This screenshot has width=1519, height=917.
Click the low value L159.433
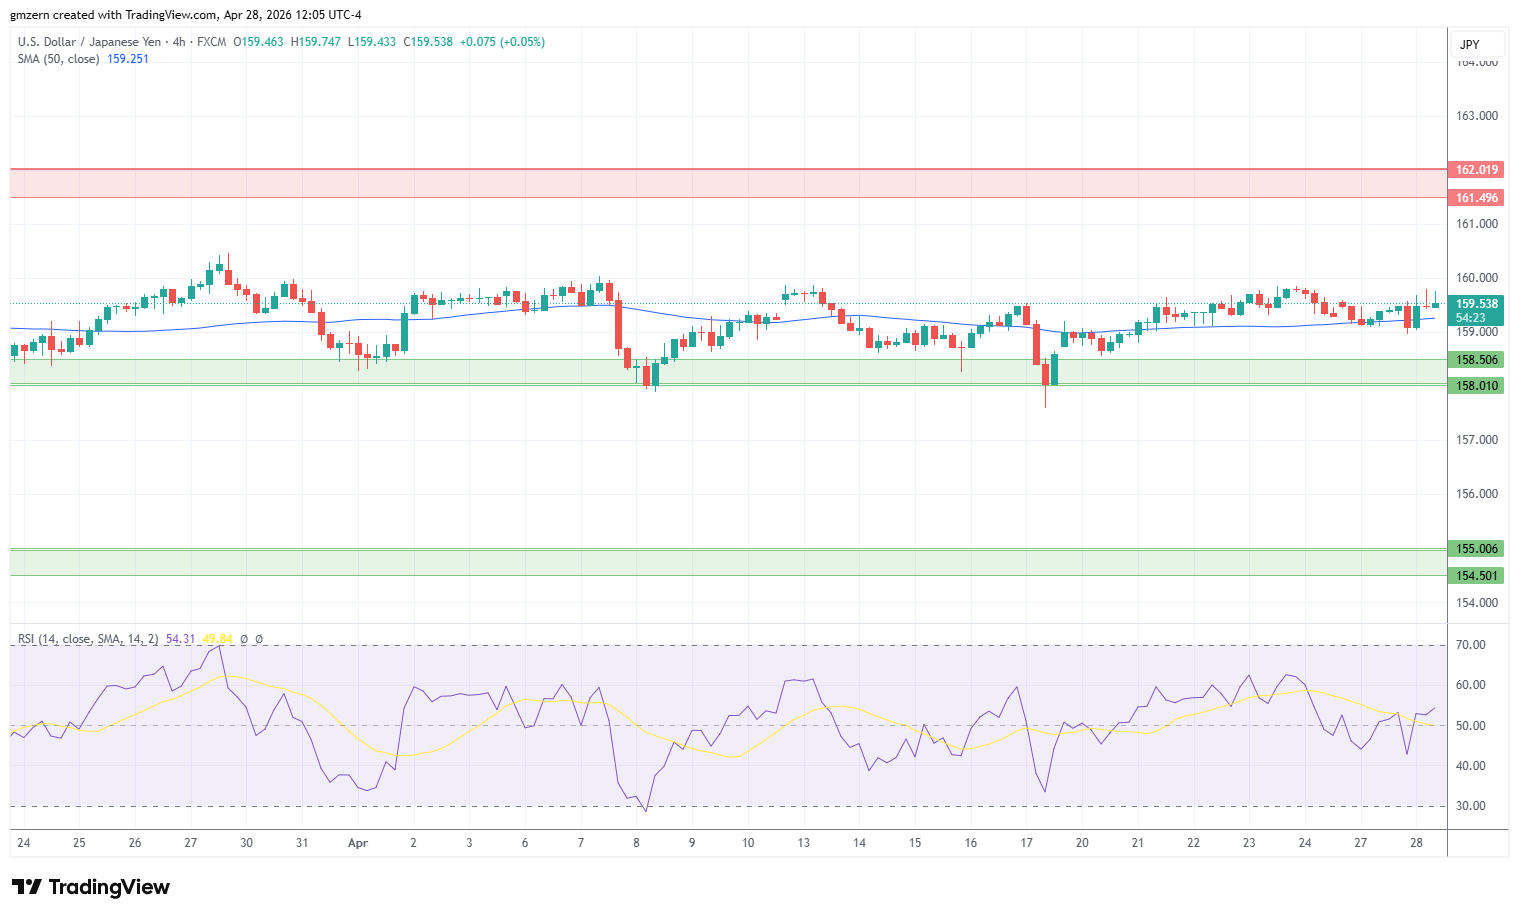pos(372,42)
